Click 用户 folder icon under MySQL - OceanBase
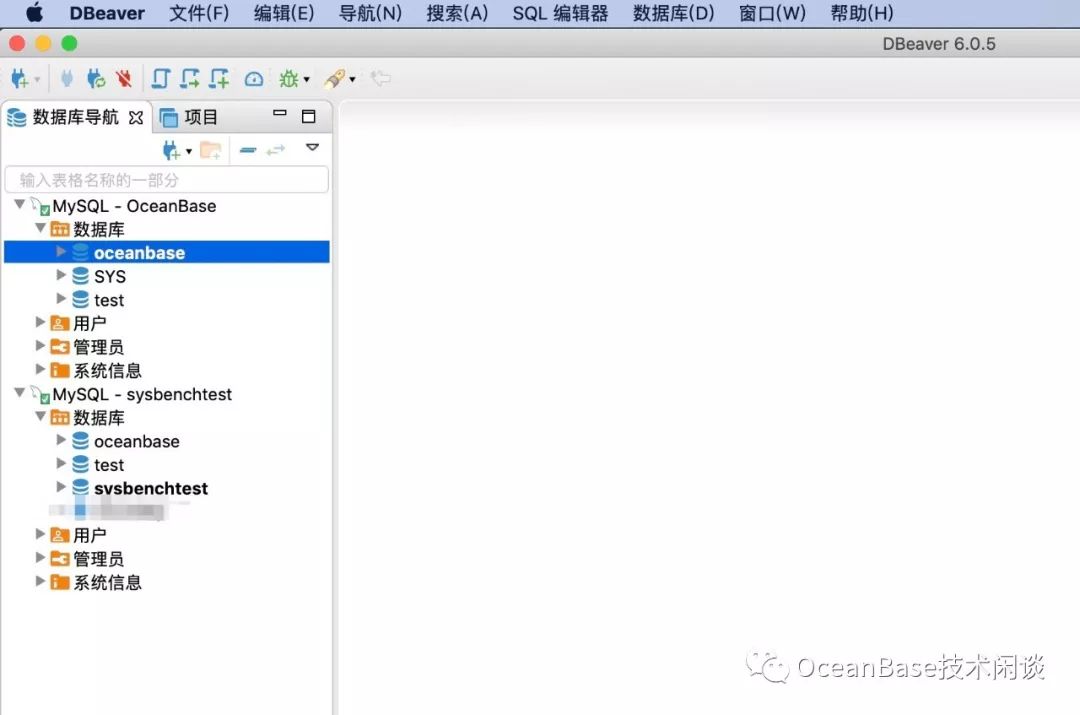The height and width of the screenshot is (715, 1080). tap(60, 323)
